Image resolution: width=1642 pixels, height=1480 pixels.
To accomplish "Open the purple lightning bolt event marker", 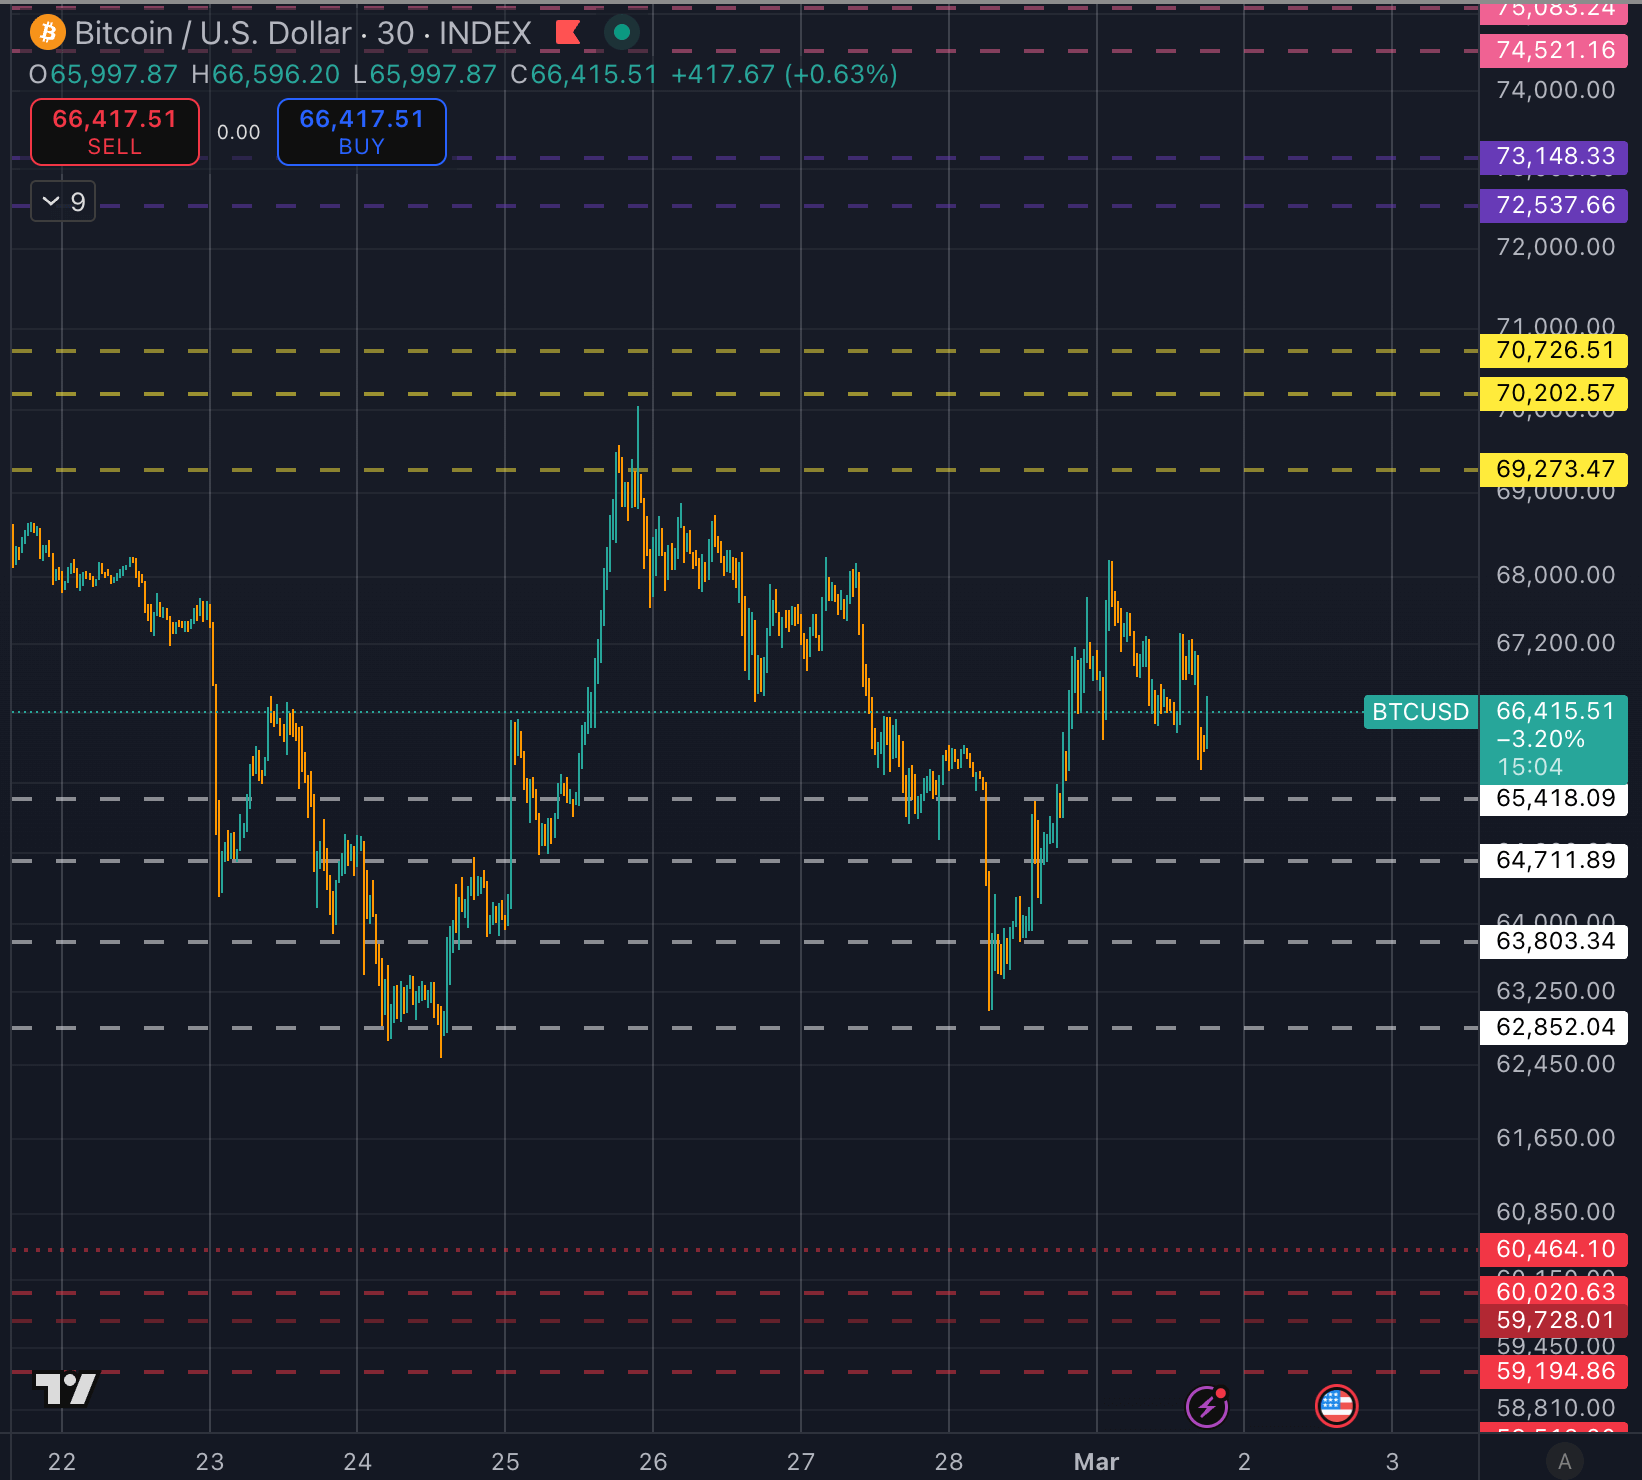I will point(1206,1407).
